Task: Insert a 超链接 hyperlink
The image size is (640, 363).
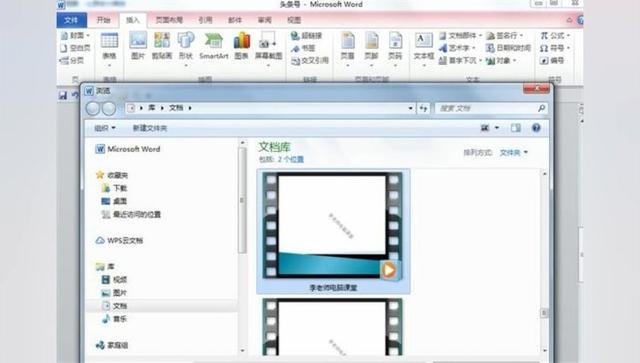Action: point(307,36)
